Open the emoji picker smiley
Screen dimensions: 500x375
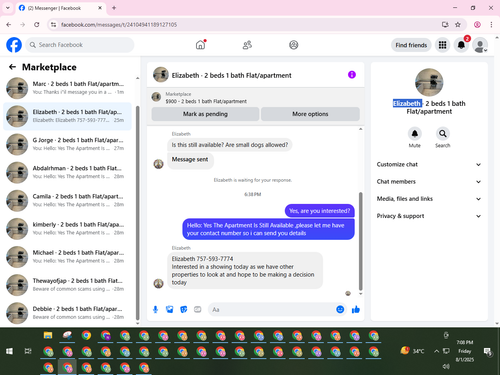340,310
